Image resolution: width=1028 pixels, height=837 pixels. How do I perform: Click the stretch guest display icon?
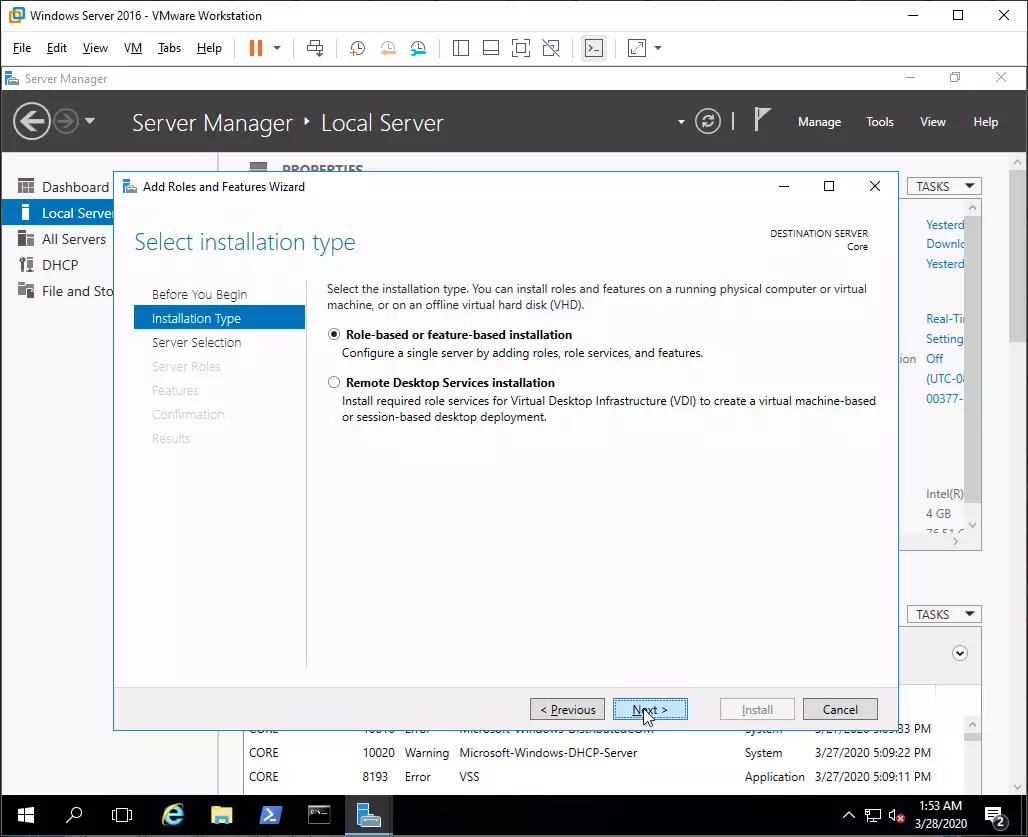click(637, 48)
